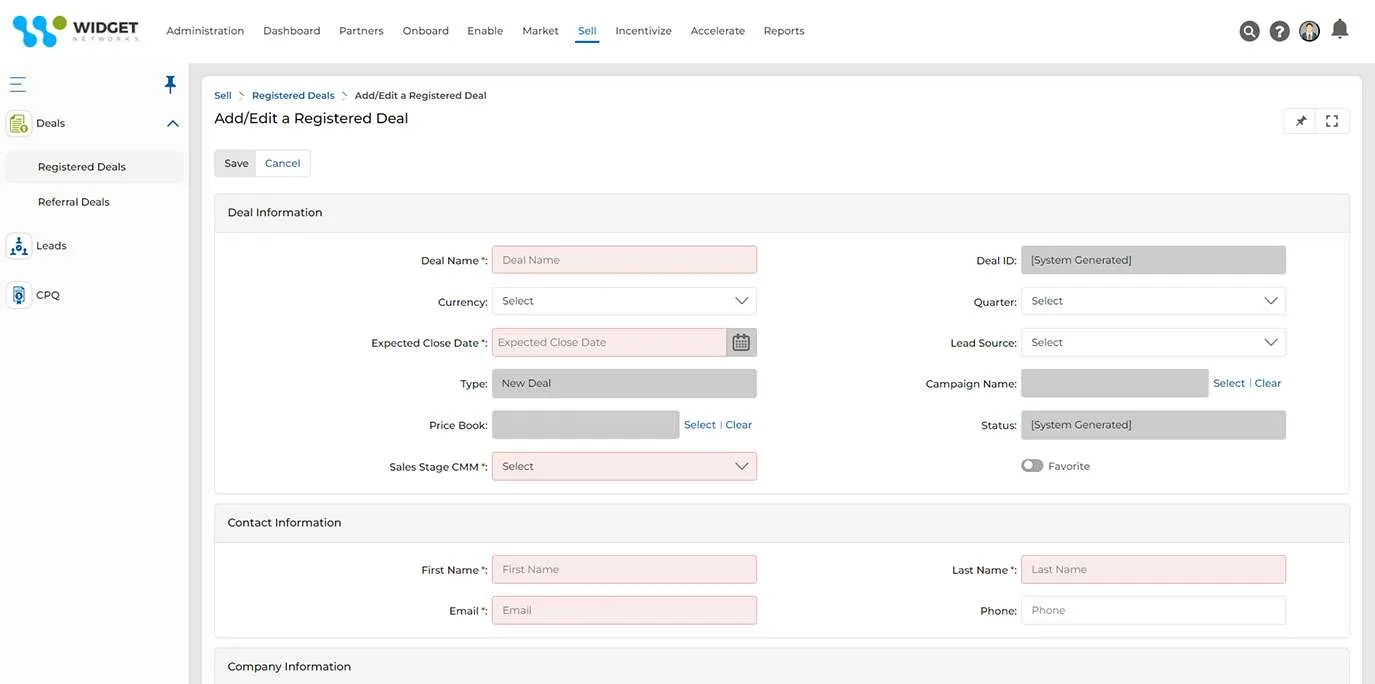
Task: Open the Partners menu
Action: [x=361, y=31]
